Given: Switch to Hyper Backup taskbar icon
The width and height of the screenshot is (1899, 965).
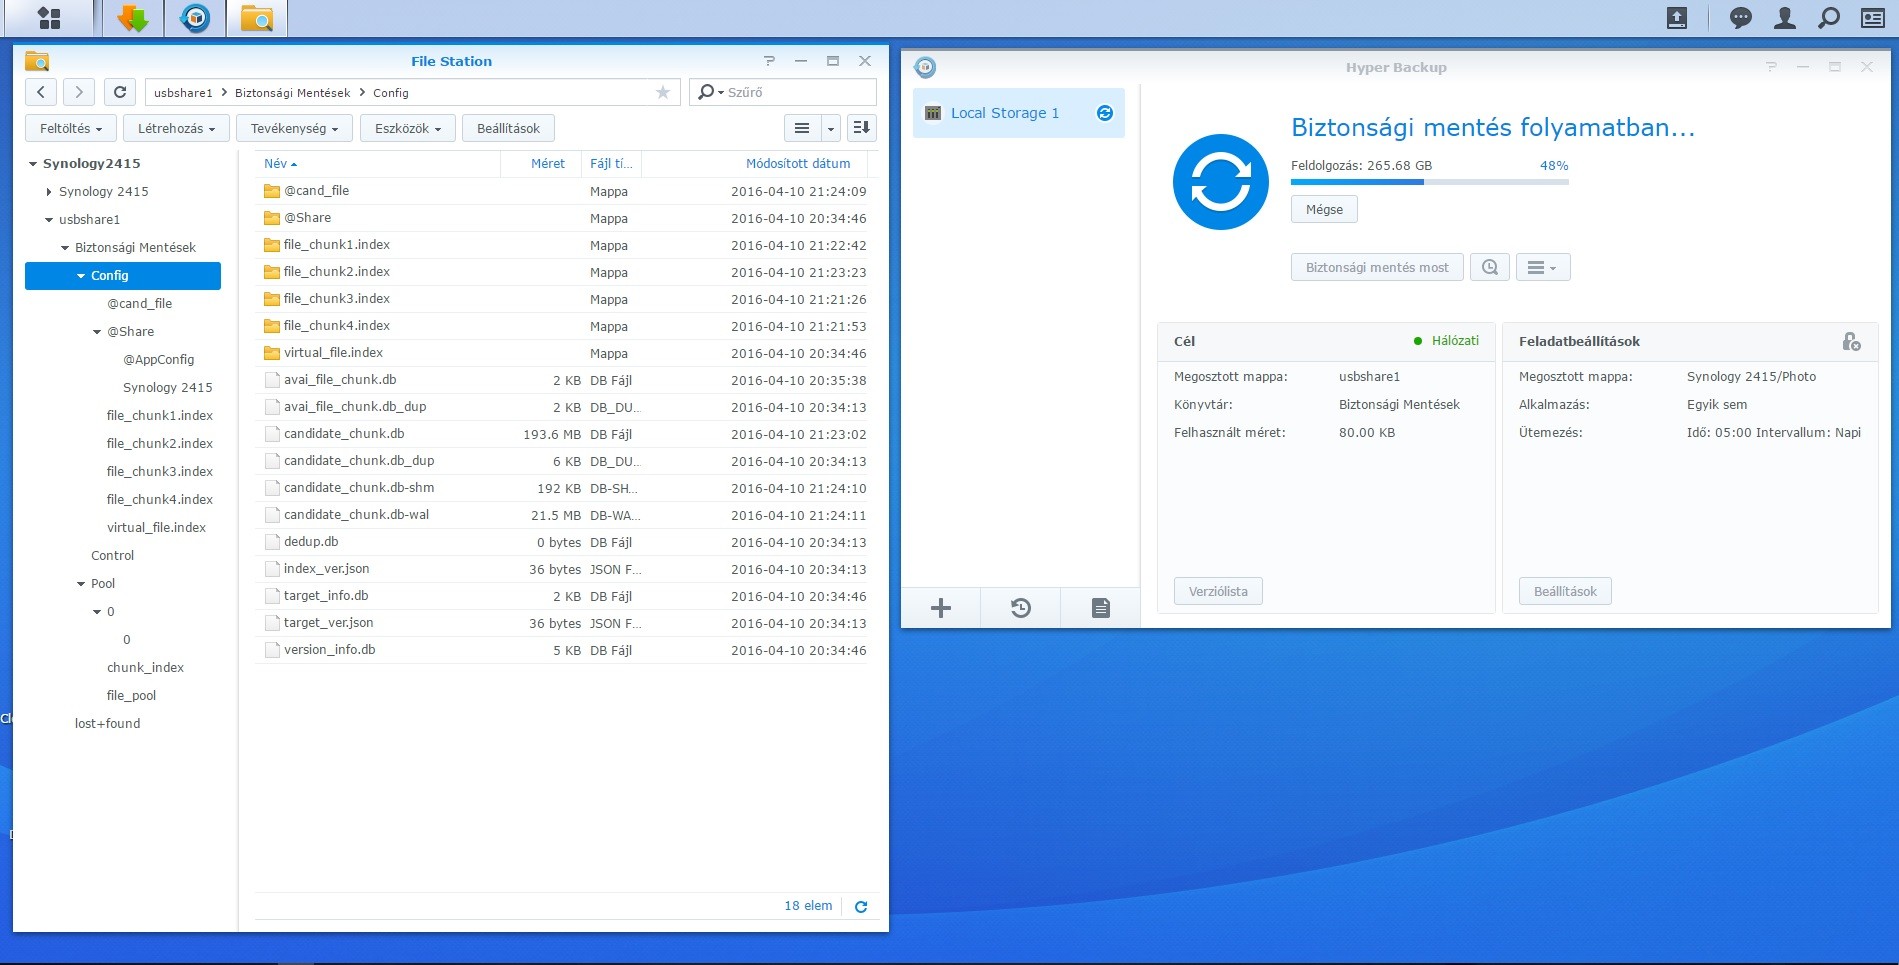Looking at the screenshot, I should tap(195, 18).
